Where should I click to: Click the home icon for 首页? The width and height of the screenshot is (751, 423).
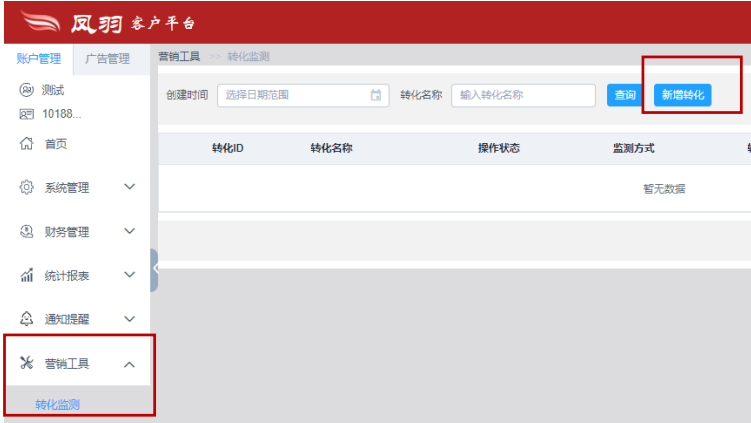(27, 144)
